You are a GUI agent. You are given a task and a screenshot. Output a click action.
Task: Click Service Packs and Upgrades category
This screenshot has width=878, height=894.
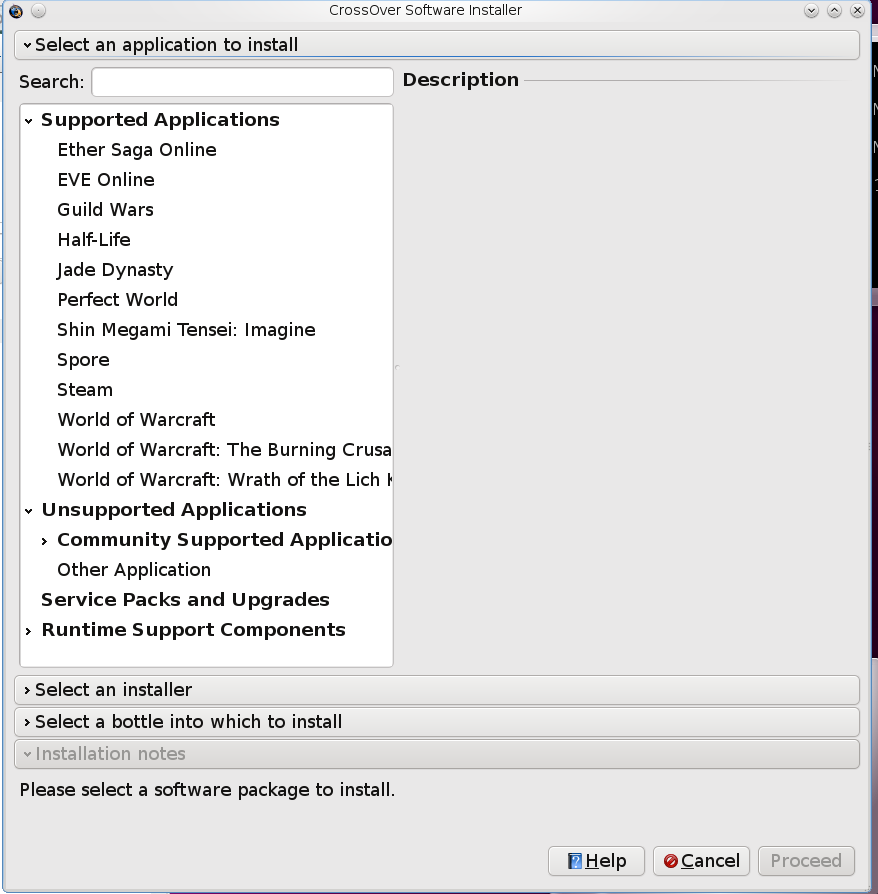(x=185, y=600)
